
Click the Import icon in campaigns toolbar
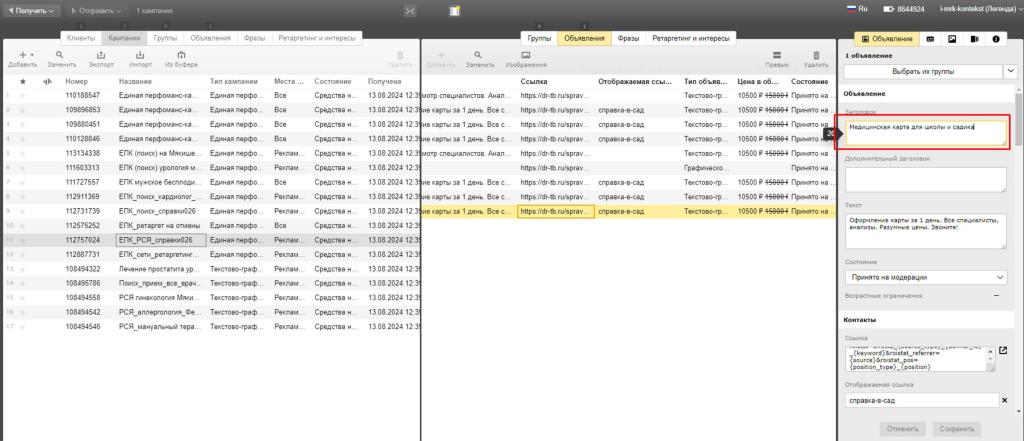click(141, 56)
